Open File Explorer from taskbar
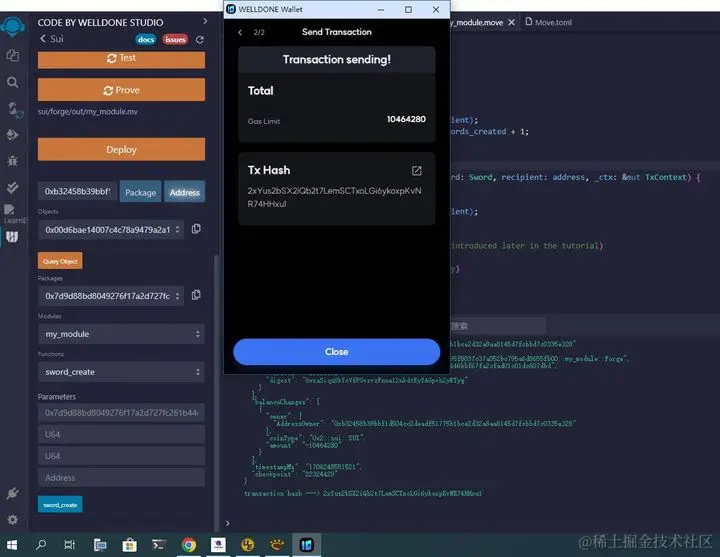Screen dimensions: 720x557 100,545
